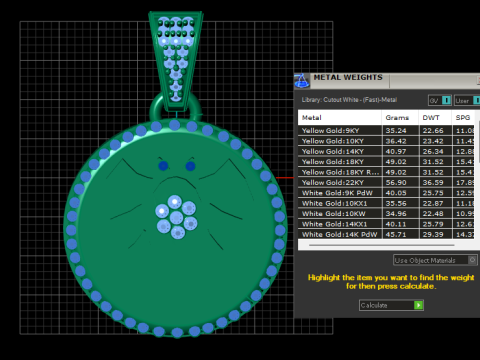Toggle the User switch
480x360 pixels.
click(467, 100)
